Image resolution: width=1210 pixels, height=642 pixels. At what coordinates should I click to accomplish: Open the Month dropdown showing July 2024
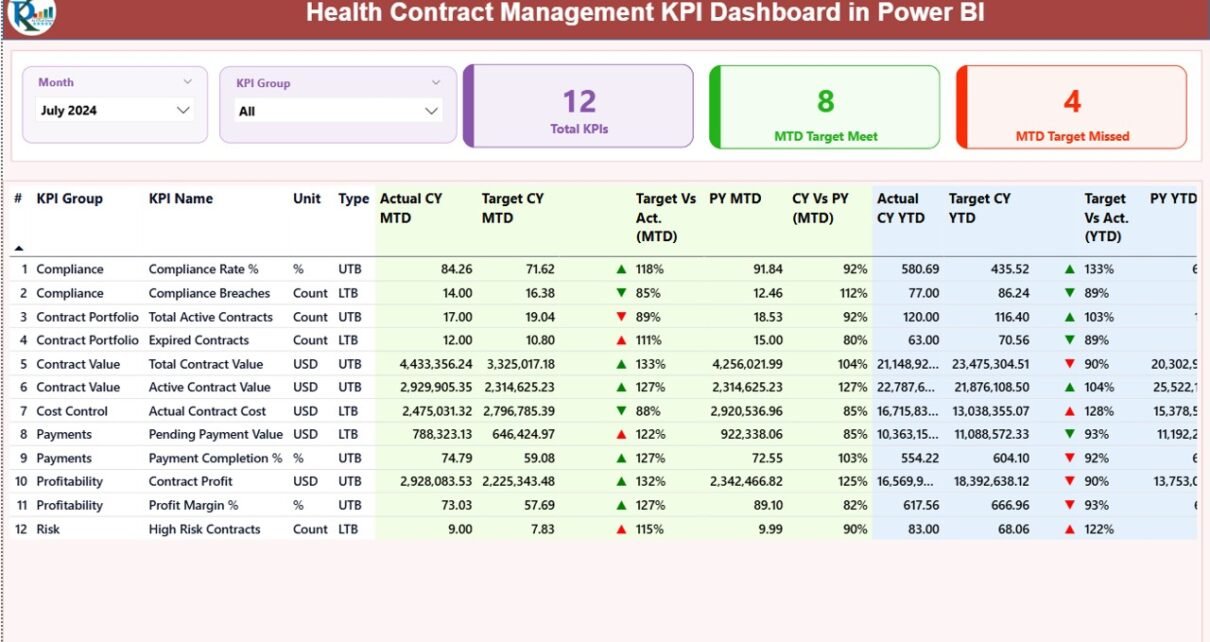[183, 110]
